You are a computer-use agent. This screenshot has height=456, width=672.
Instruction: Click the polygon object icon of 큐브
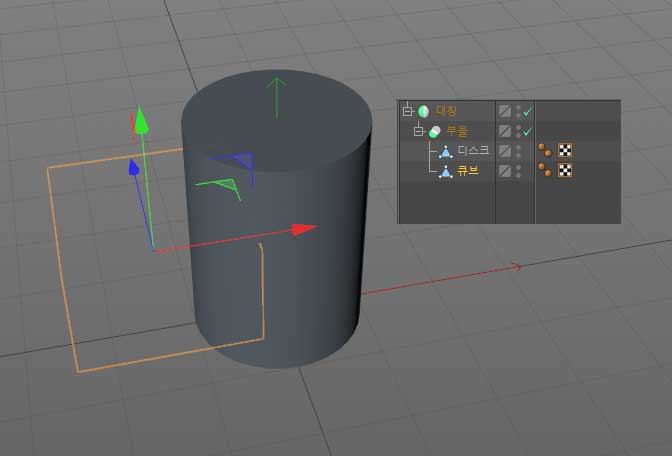click(x=446, y=171)
